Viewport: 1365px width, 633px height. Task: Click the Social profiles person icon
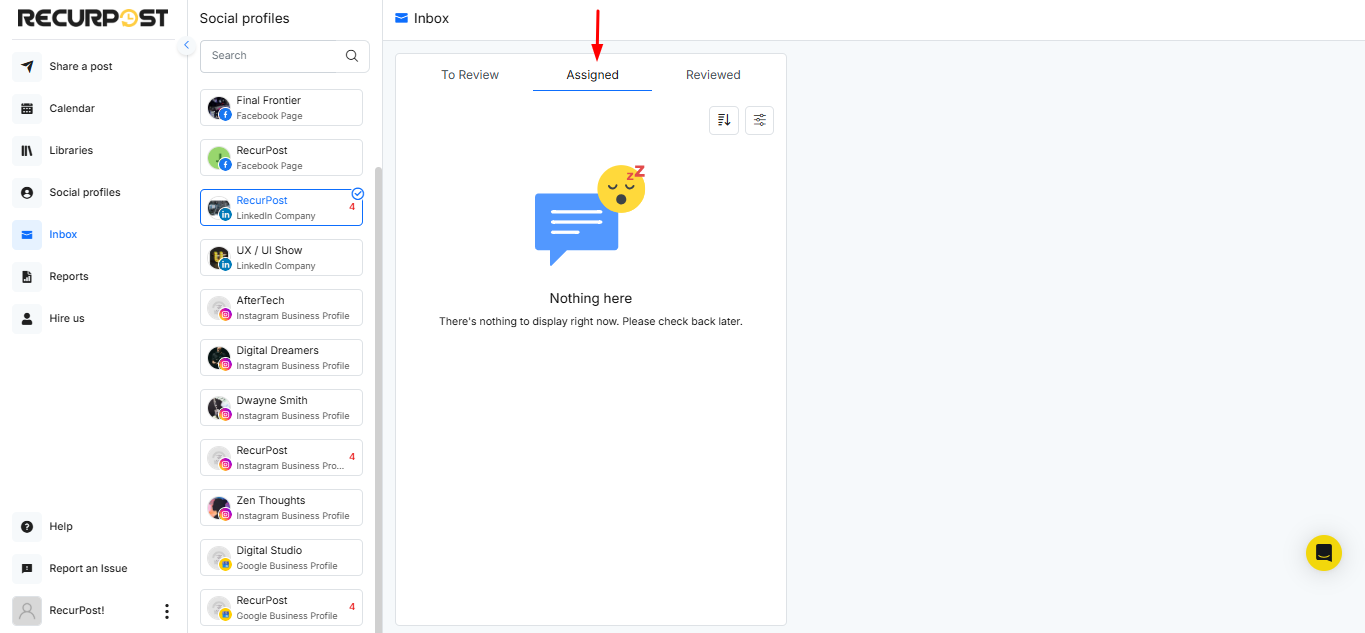tap(27, 192)
